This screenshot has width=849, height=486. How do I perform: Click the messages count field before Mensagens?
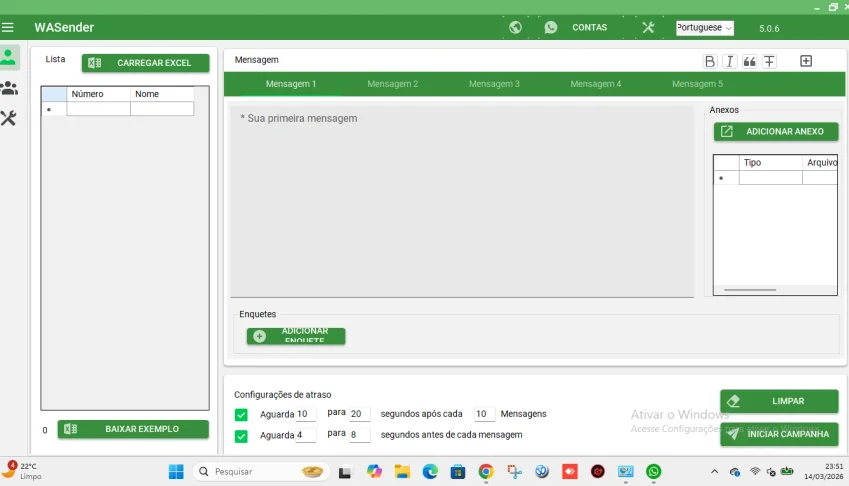click(484, 414)
